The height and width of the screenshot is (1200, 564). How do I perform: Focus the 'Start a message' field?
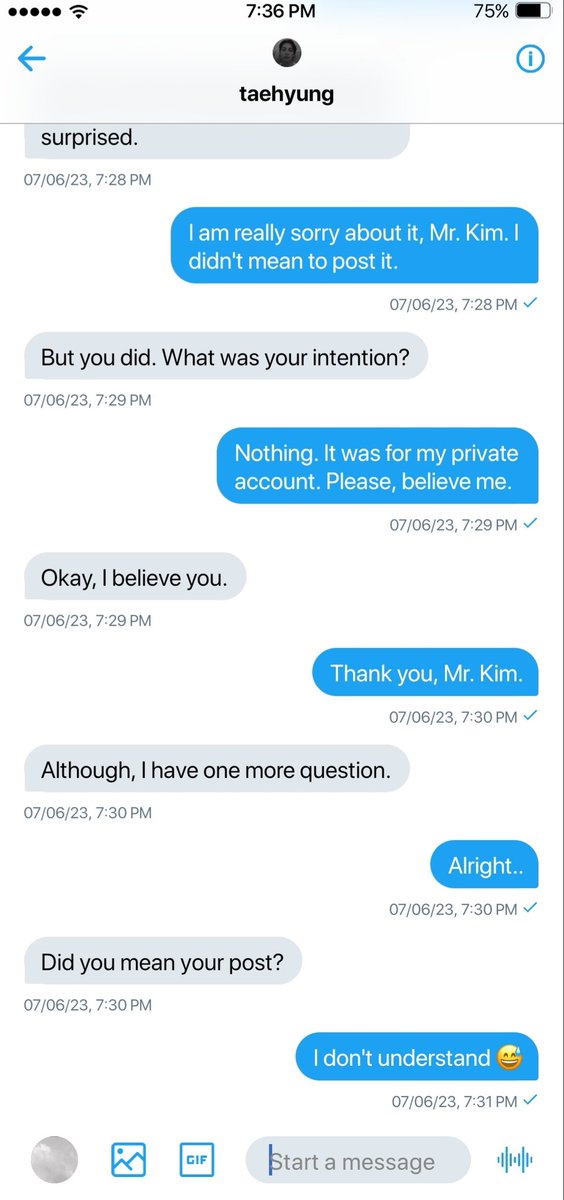358,1160
